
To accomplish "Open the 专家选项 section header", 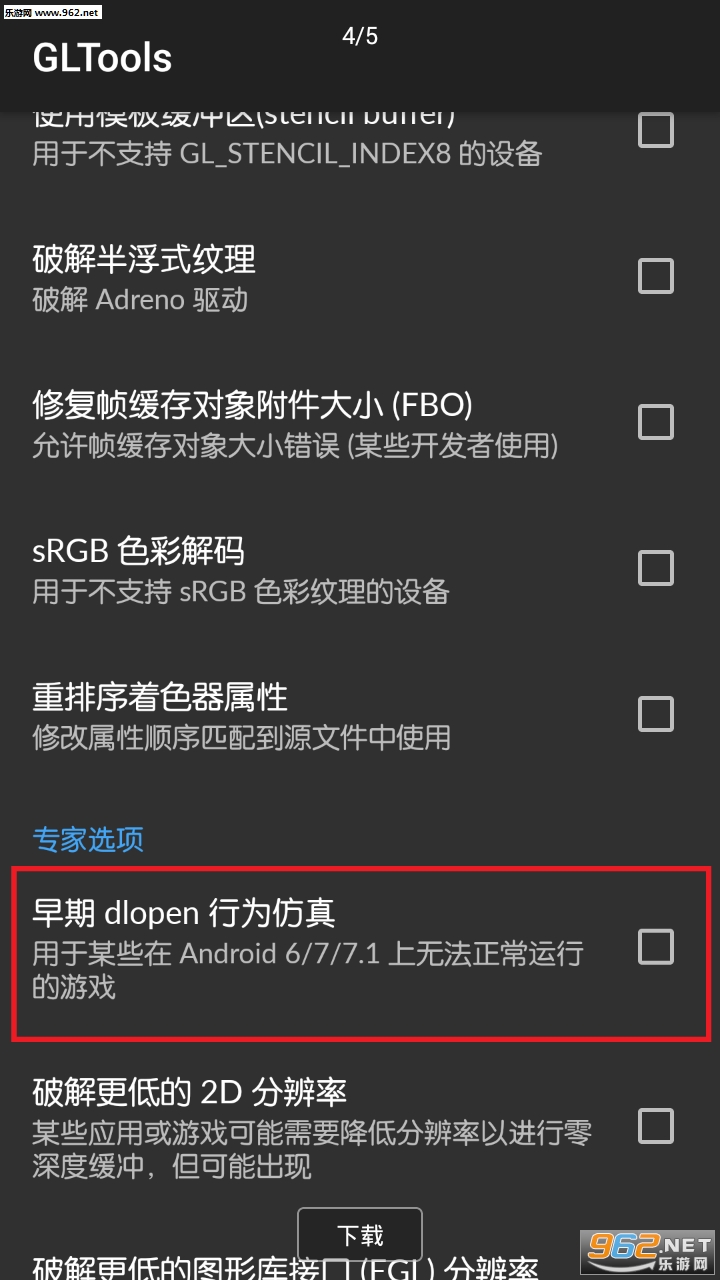I will (x=88, y=839).
